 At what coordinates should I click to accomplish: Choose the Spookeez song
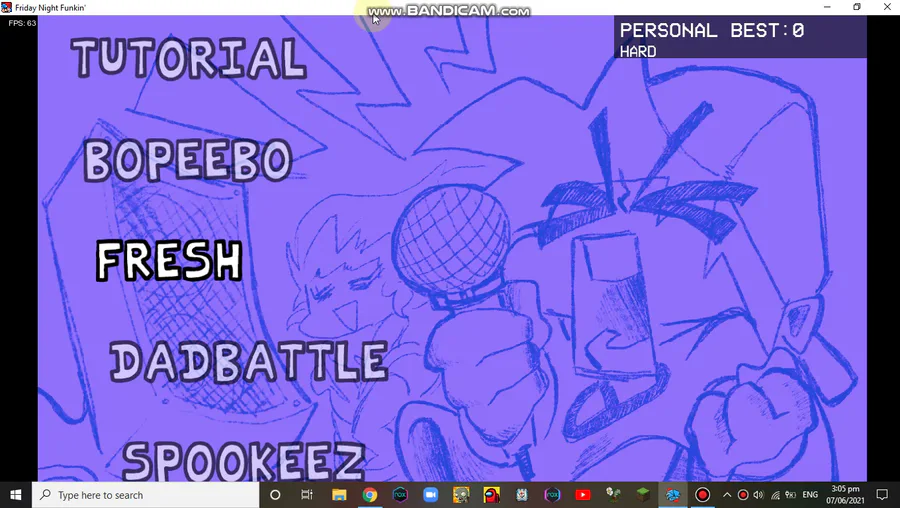tap(243, 461)
